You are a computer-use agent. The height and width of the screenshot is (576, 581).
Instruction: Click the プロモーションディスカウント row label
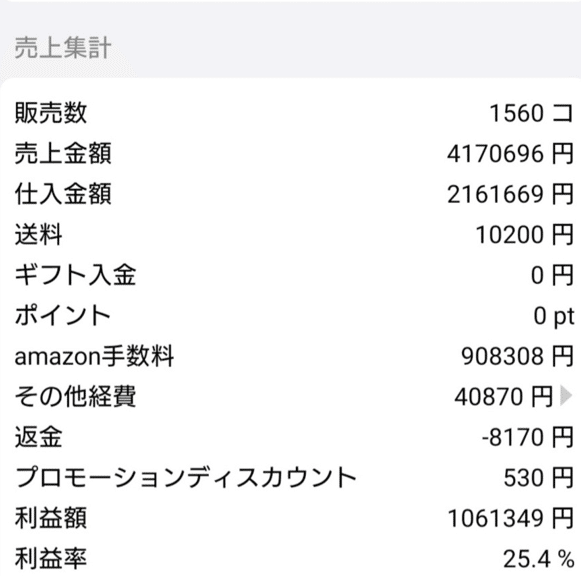pyautogui.click(x=186, y=477)
